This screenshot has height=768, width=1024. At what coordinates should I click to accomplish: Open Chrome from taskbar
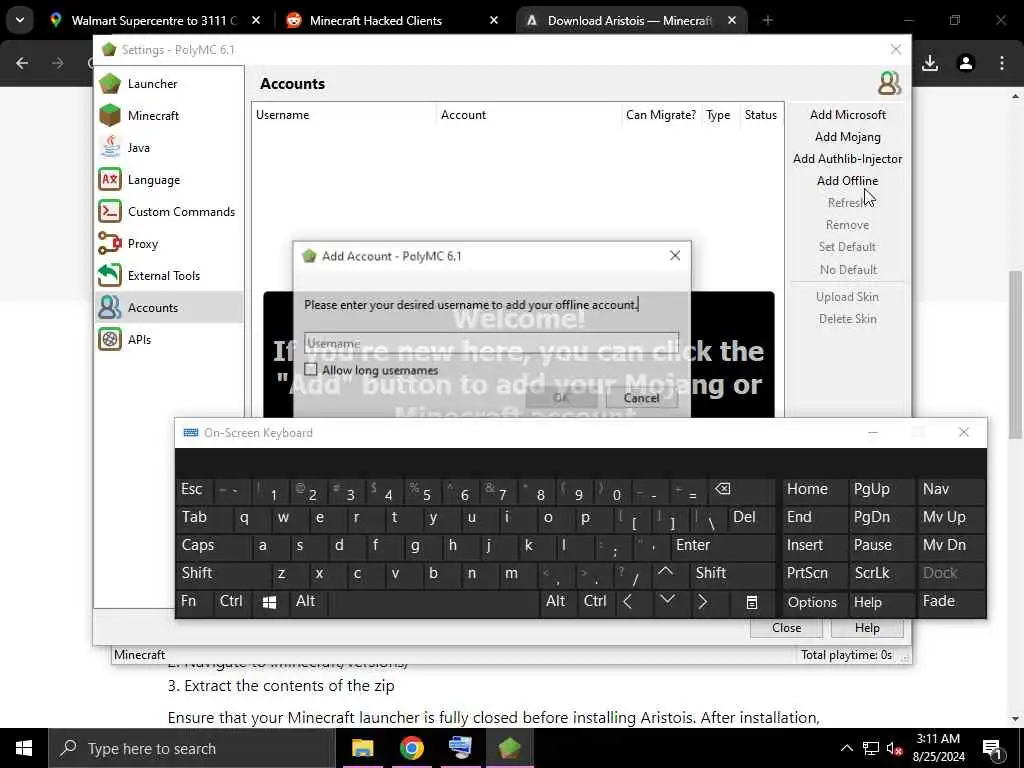pos(411,748)
